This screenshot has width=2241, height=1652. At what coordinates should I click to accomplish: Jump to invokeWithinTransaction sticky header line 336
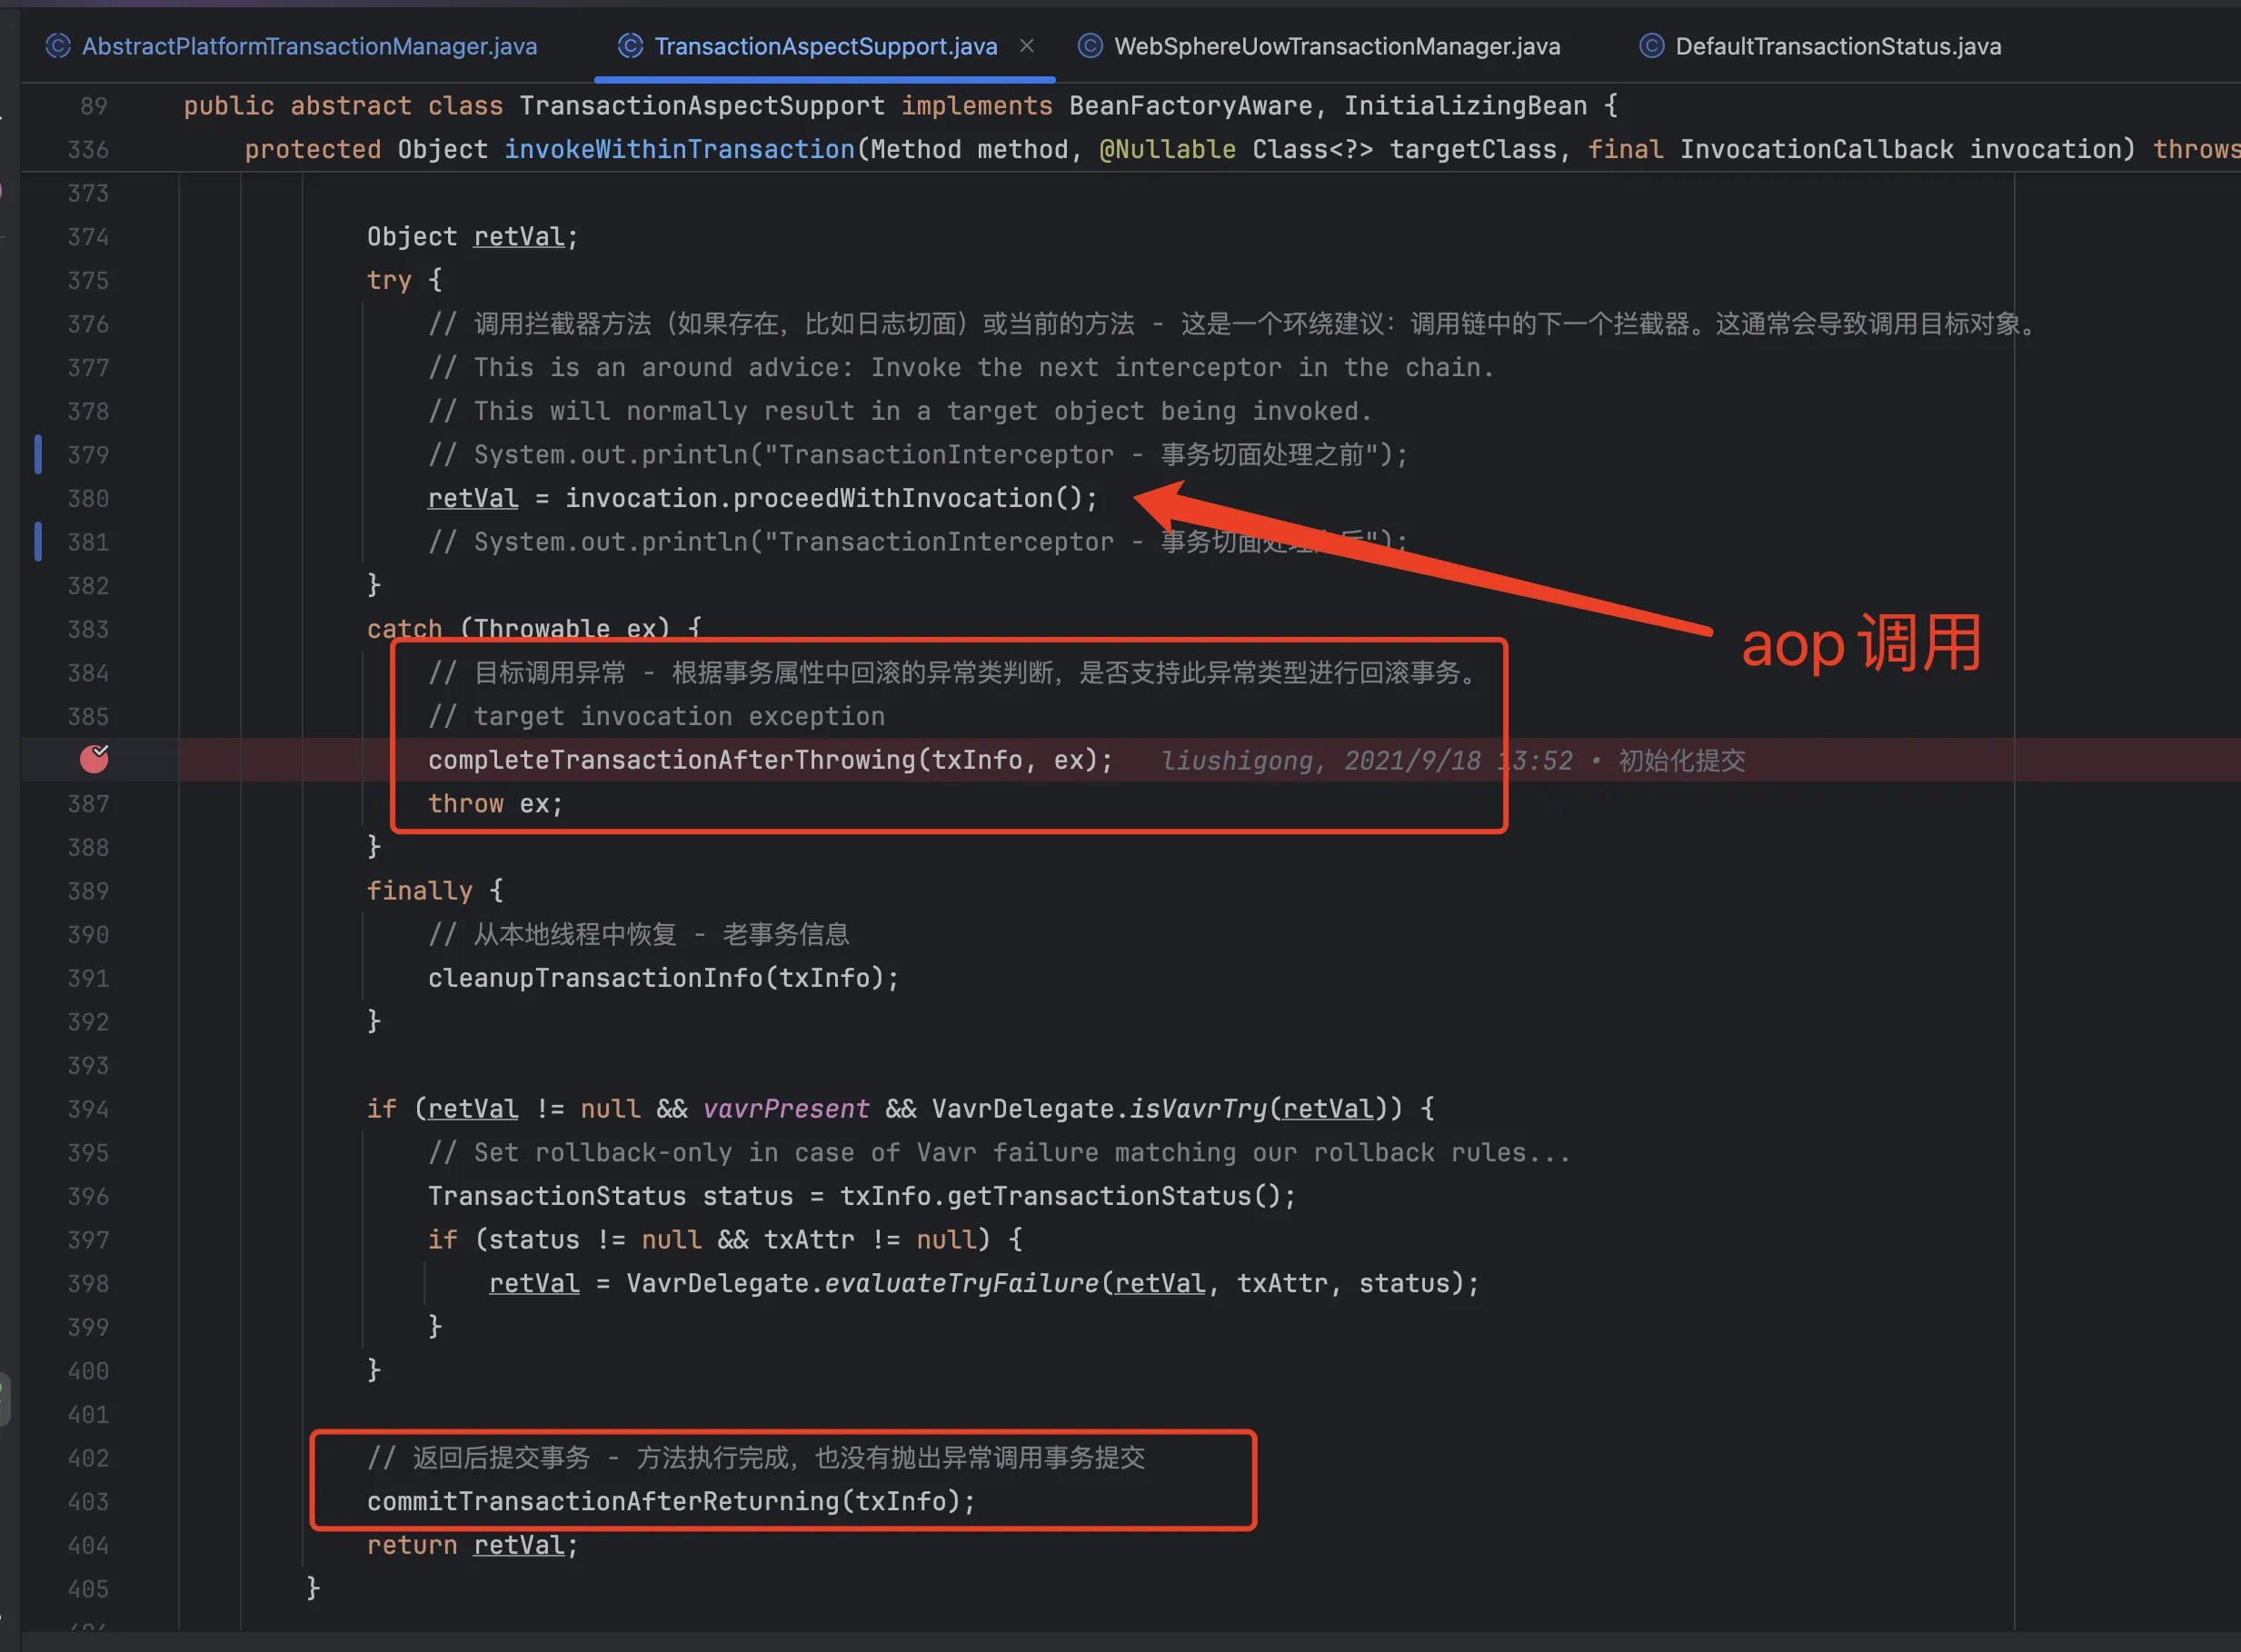click(x=678, y=150)
